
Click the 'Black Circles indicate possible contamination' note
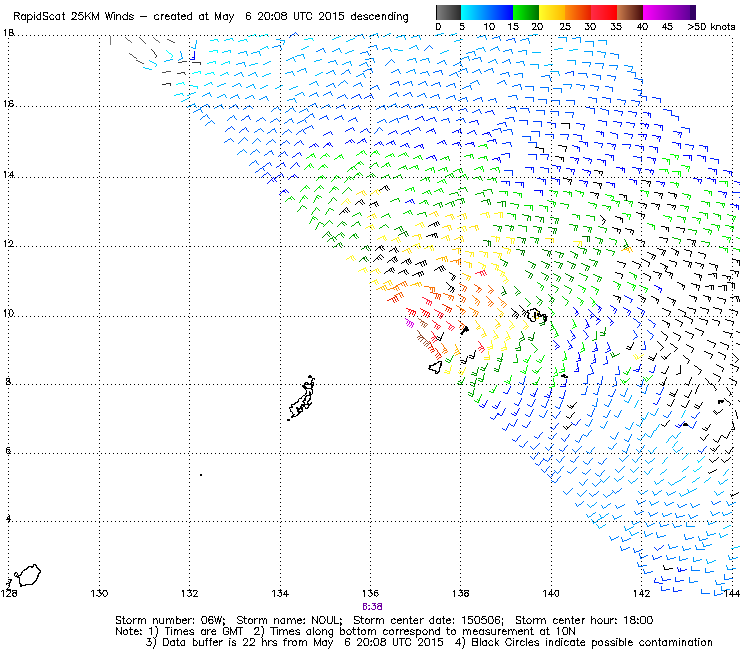[x=592, y=642]
